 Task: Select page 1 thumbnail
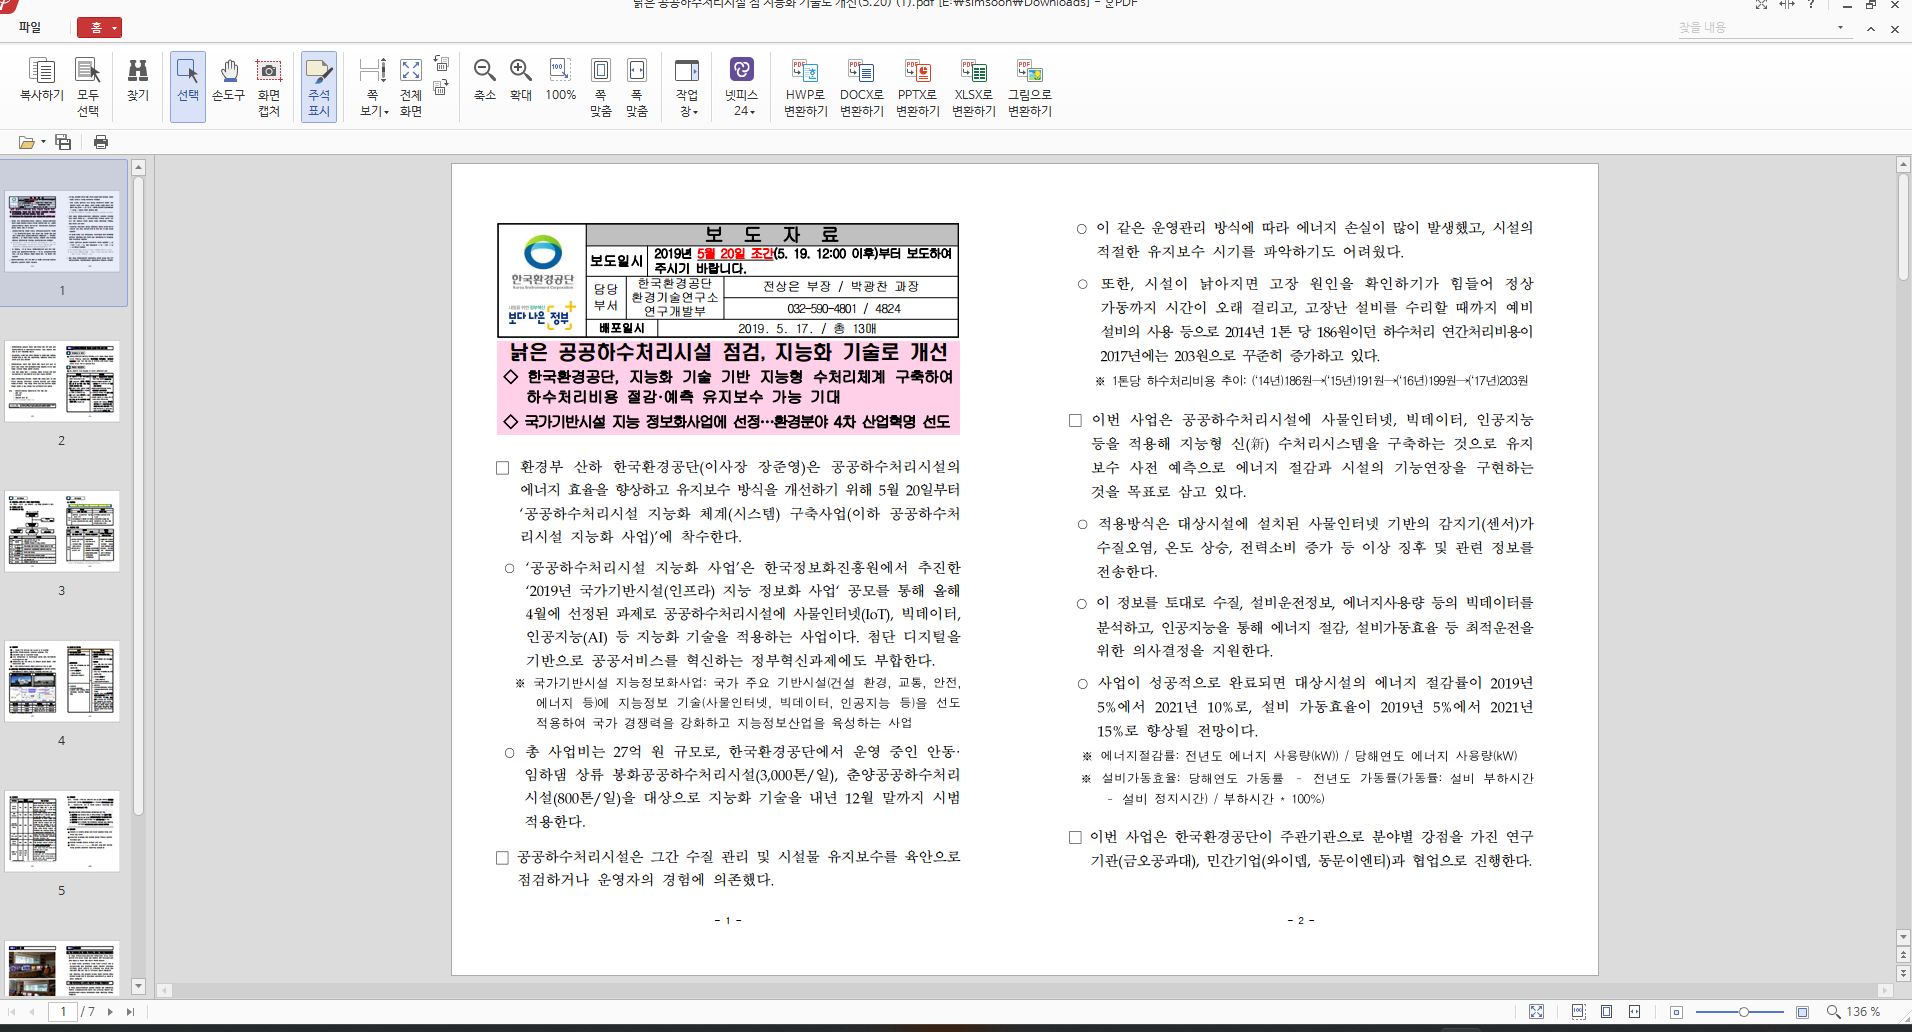[62, 232]
